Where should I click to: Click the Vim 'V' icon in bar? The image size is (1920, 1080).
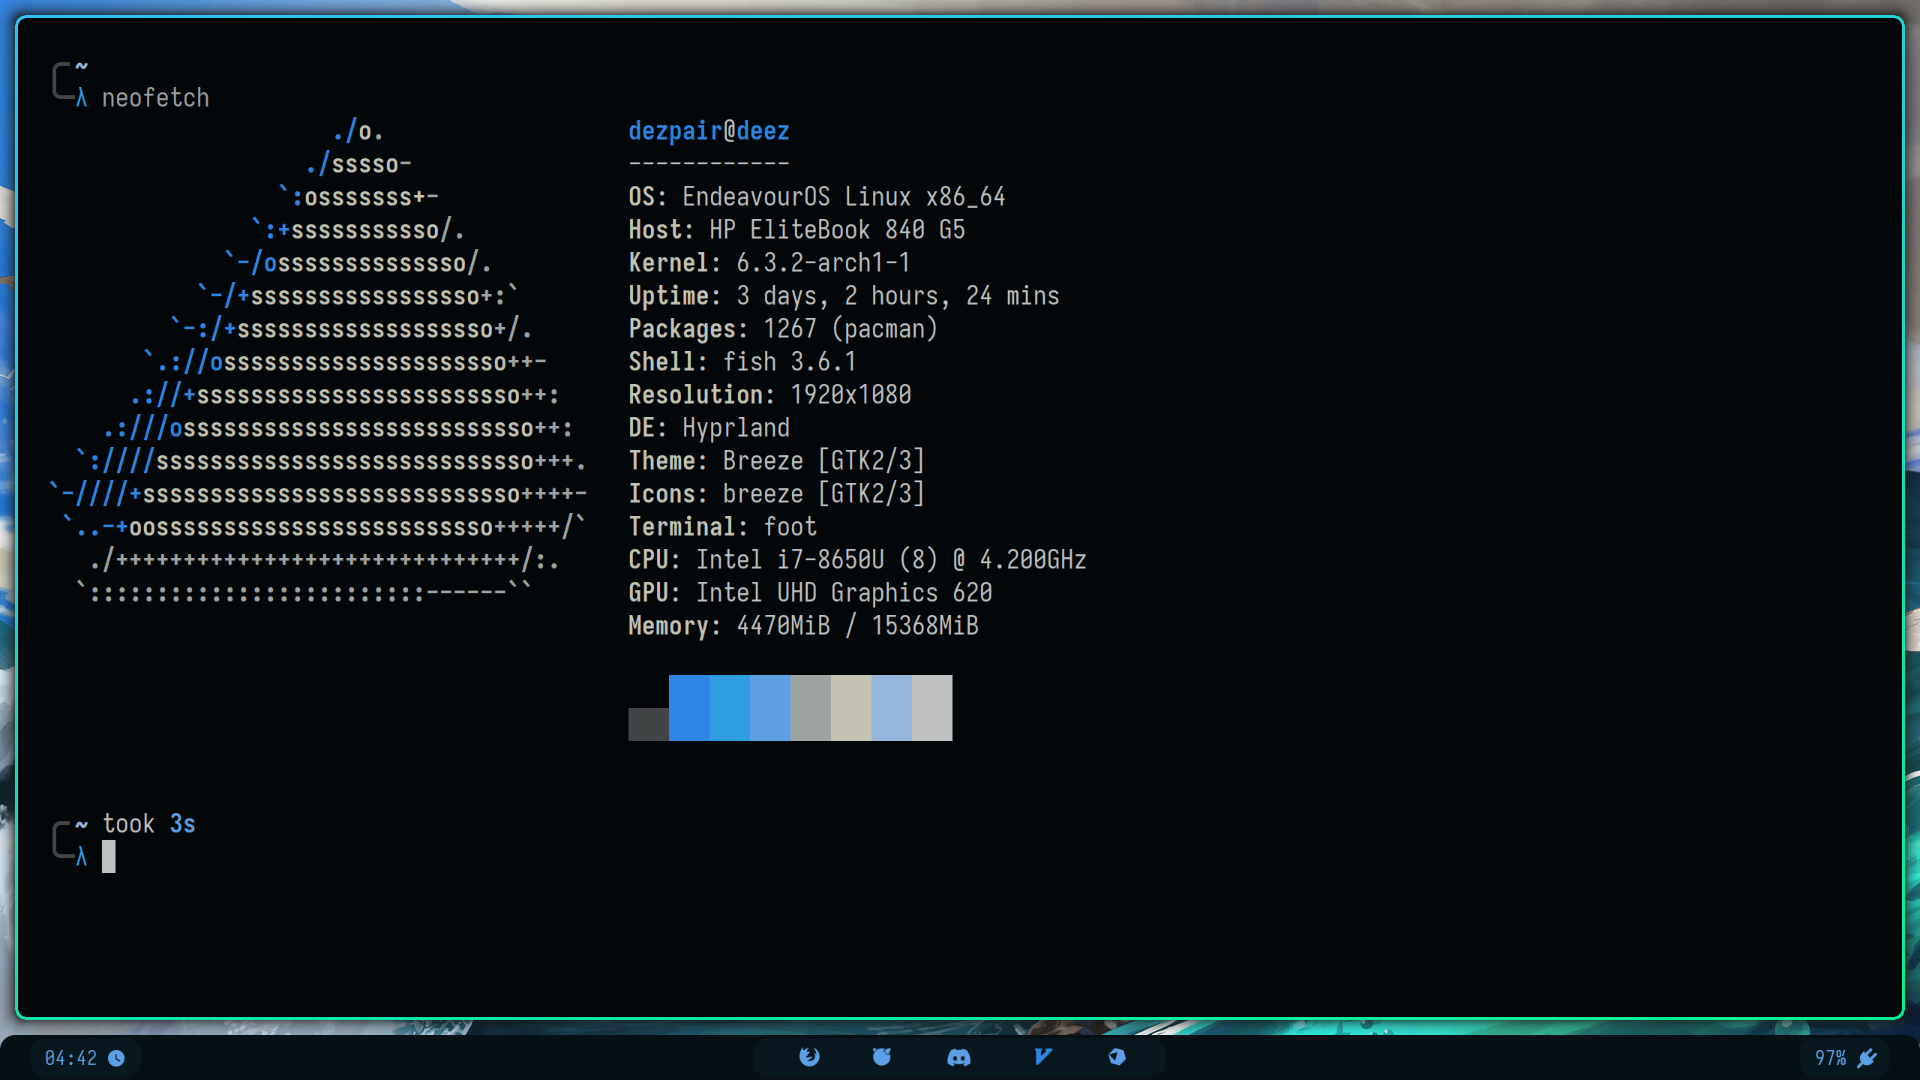pyautogui.click(x=1042, y=1057)
